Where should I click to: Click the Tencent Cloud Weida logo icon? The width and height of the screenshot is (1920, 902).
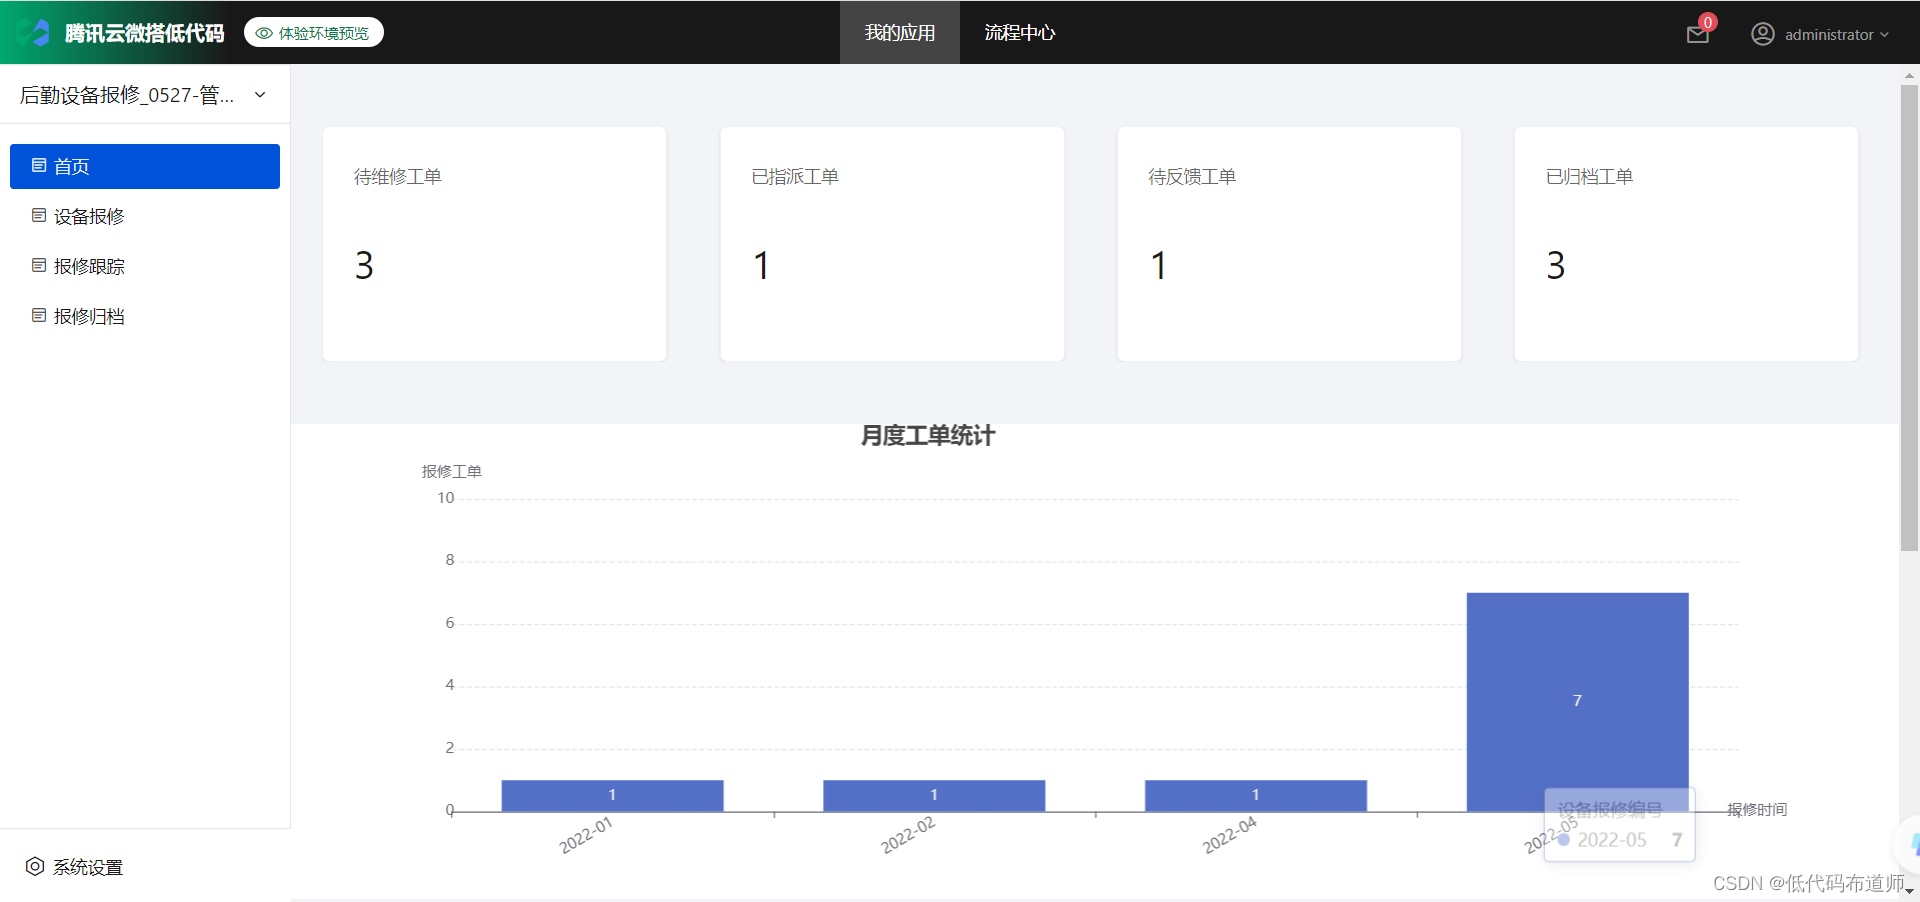[34, 32]
